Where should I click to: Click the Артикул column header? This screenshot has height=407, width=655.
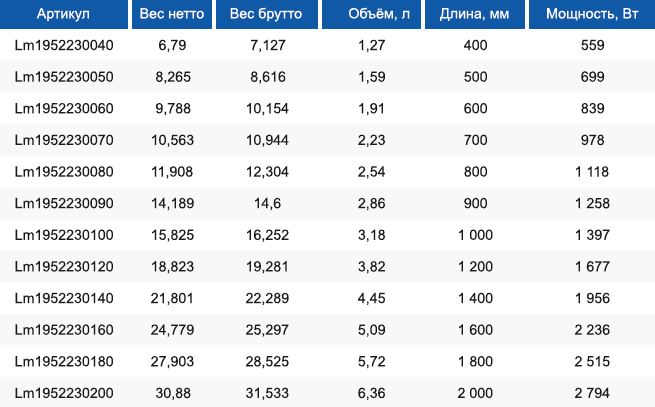point(63,14)
